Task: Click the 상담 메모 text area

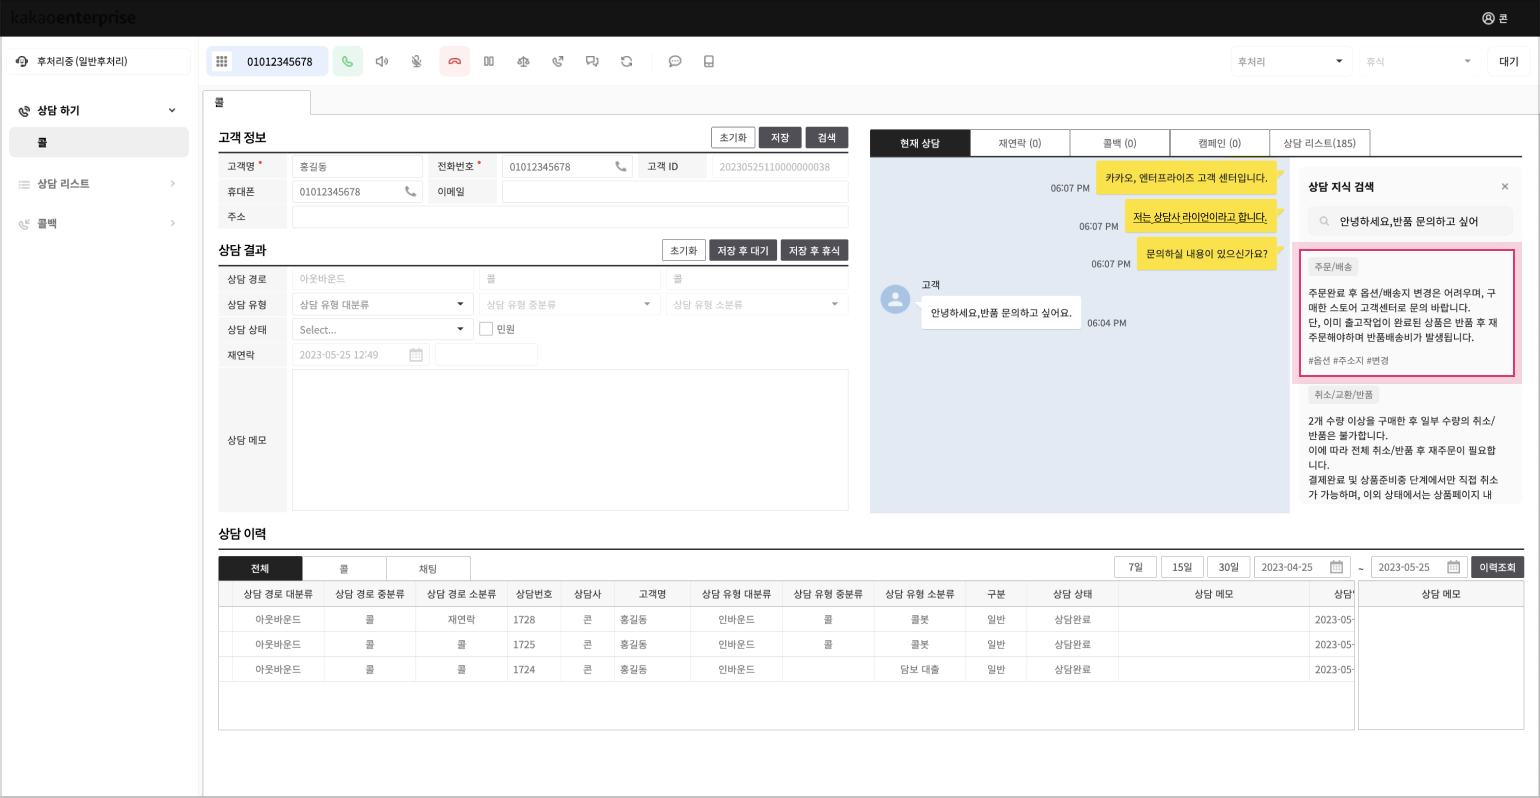Action: (569, 440)
